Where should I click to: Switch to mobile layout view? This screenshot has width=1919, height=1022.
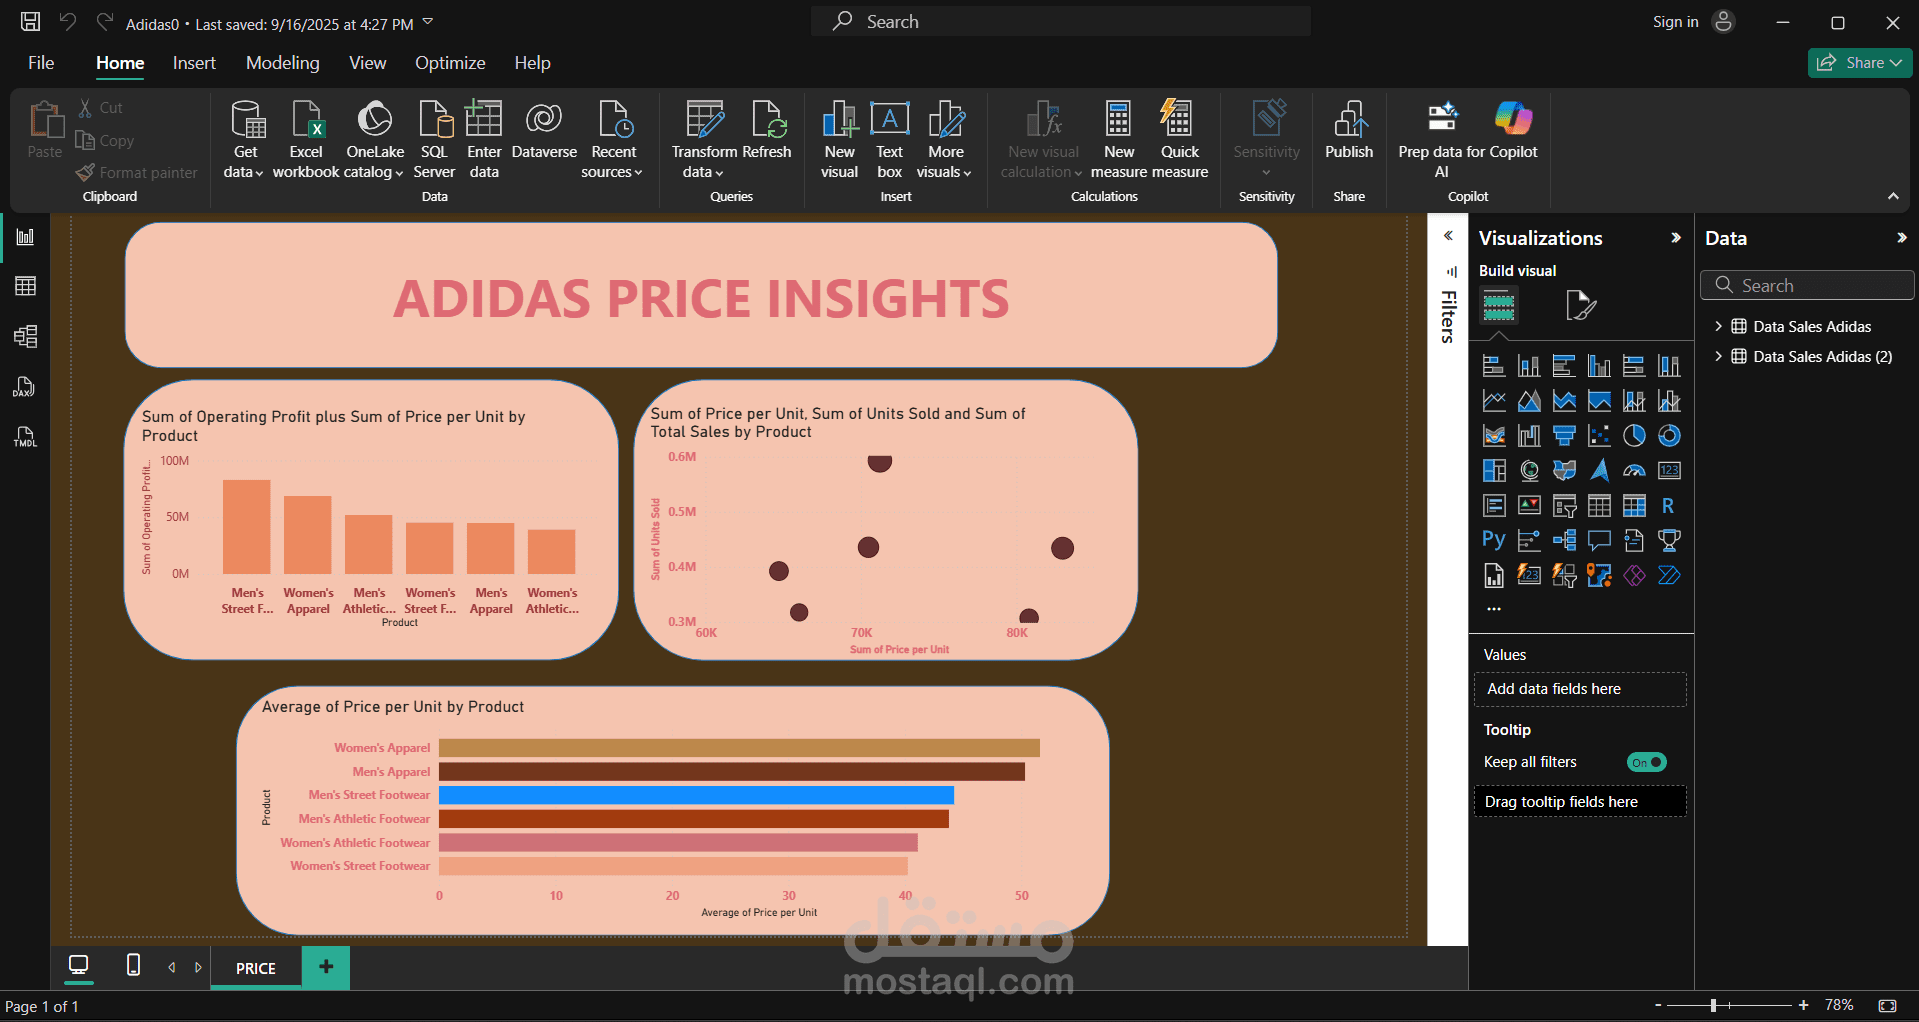tap(133, 965)
